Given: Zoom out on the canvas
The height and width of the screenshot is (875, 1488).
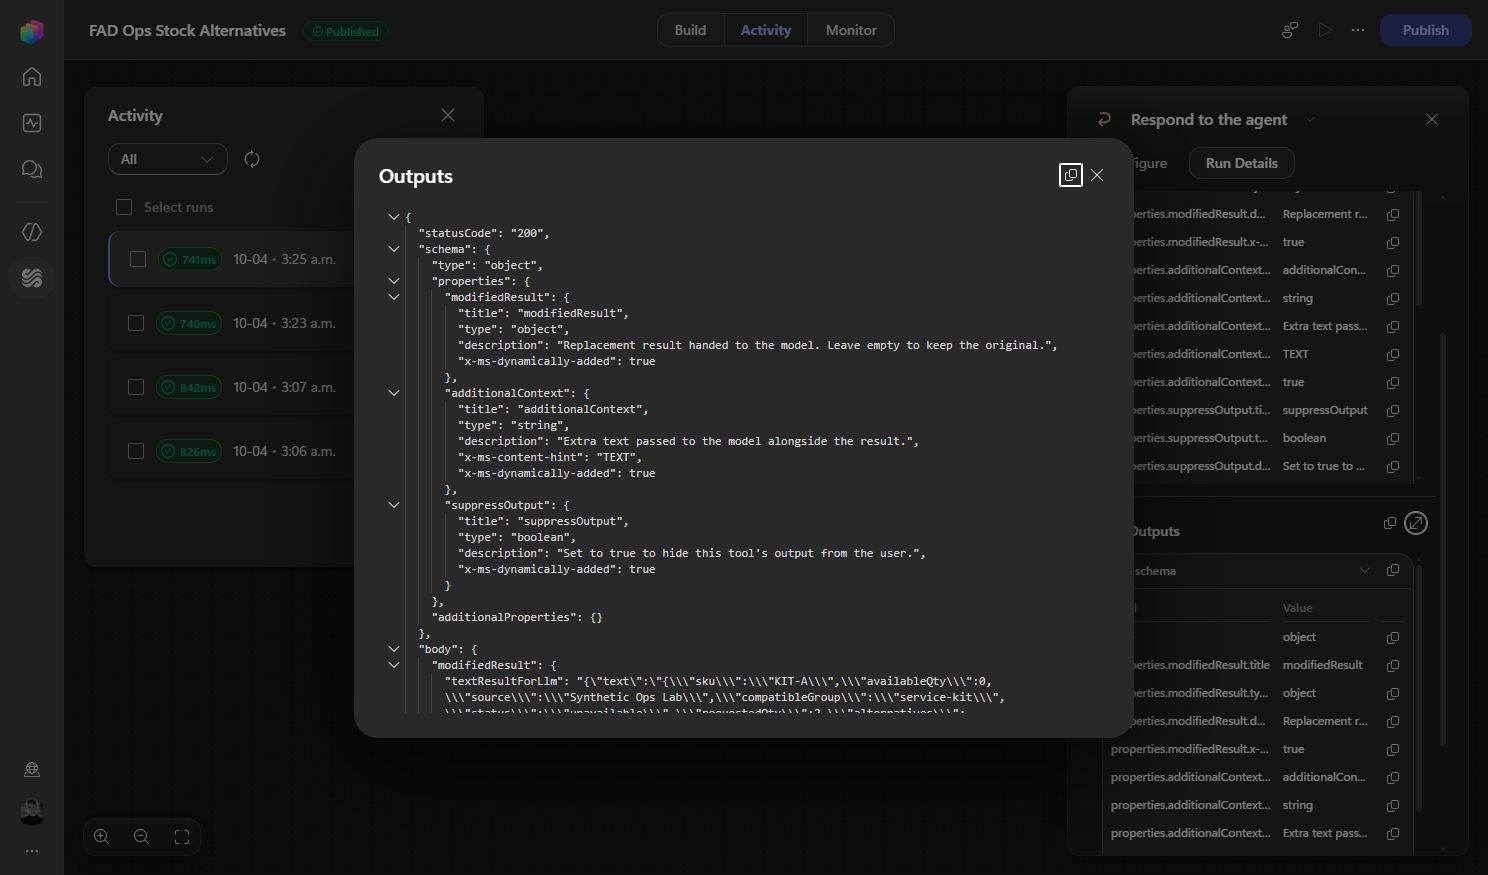Looking at the screenshot, I should tap(142, 837).
